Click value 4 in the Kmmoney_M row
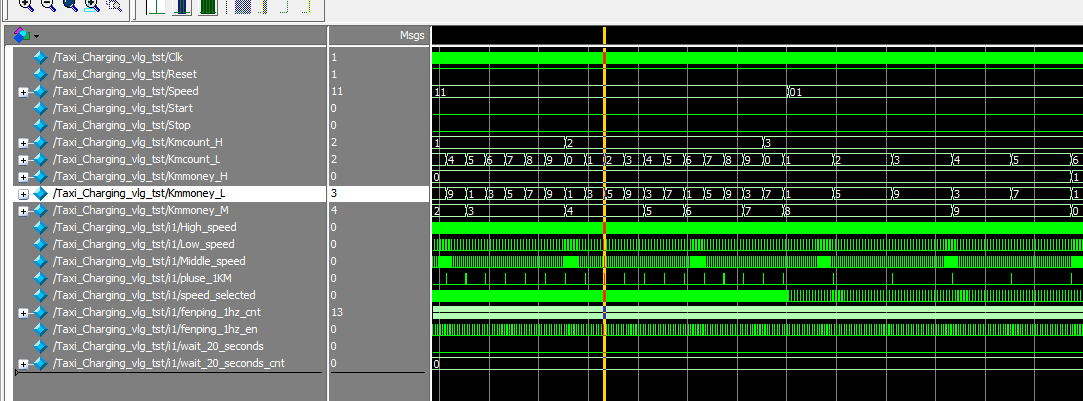The height and width of the screenshot is (401, 1083). (334, 211)
